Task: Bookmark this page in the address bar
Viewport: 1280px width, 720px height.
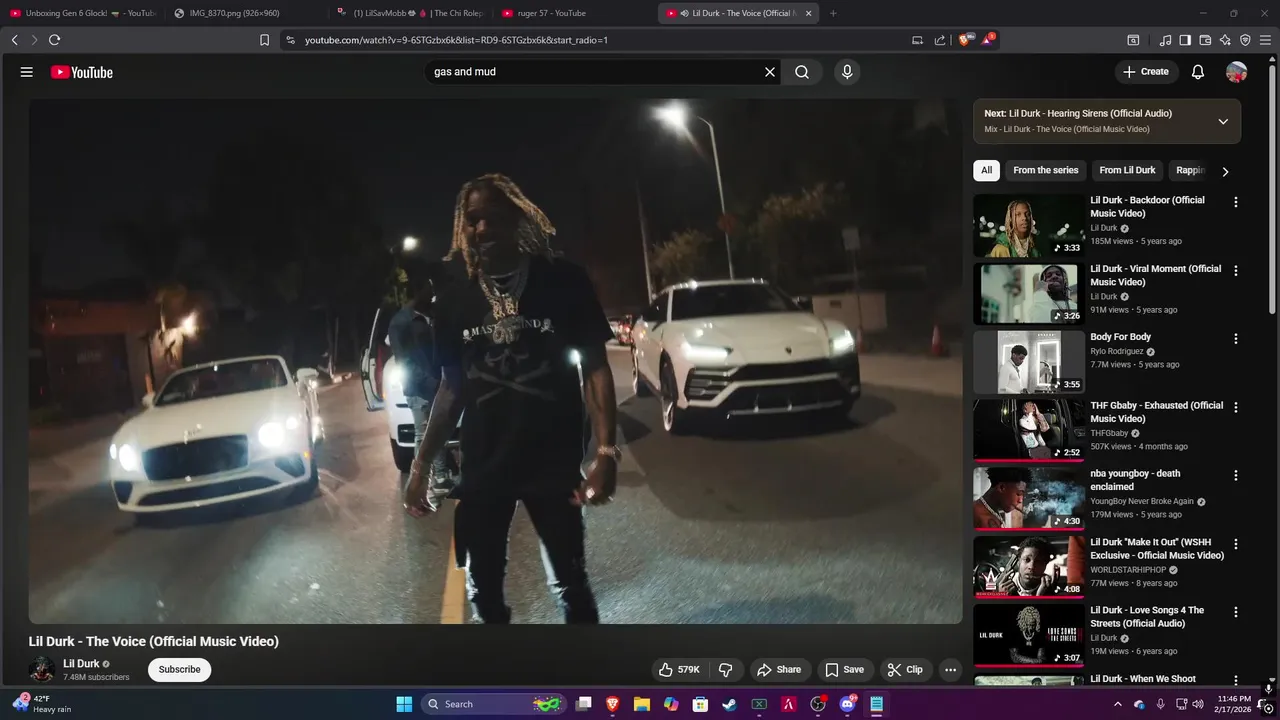Action: (264, 40)
